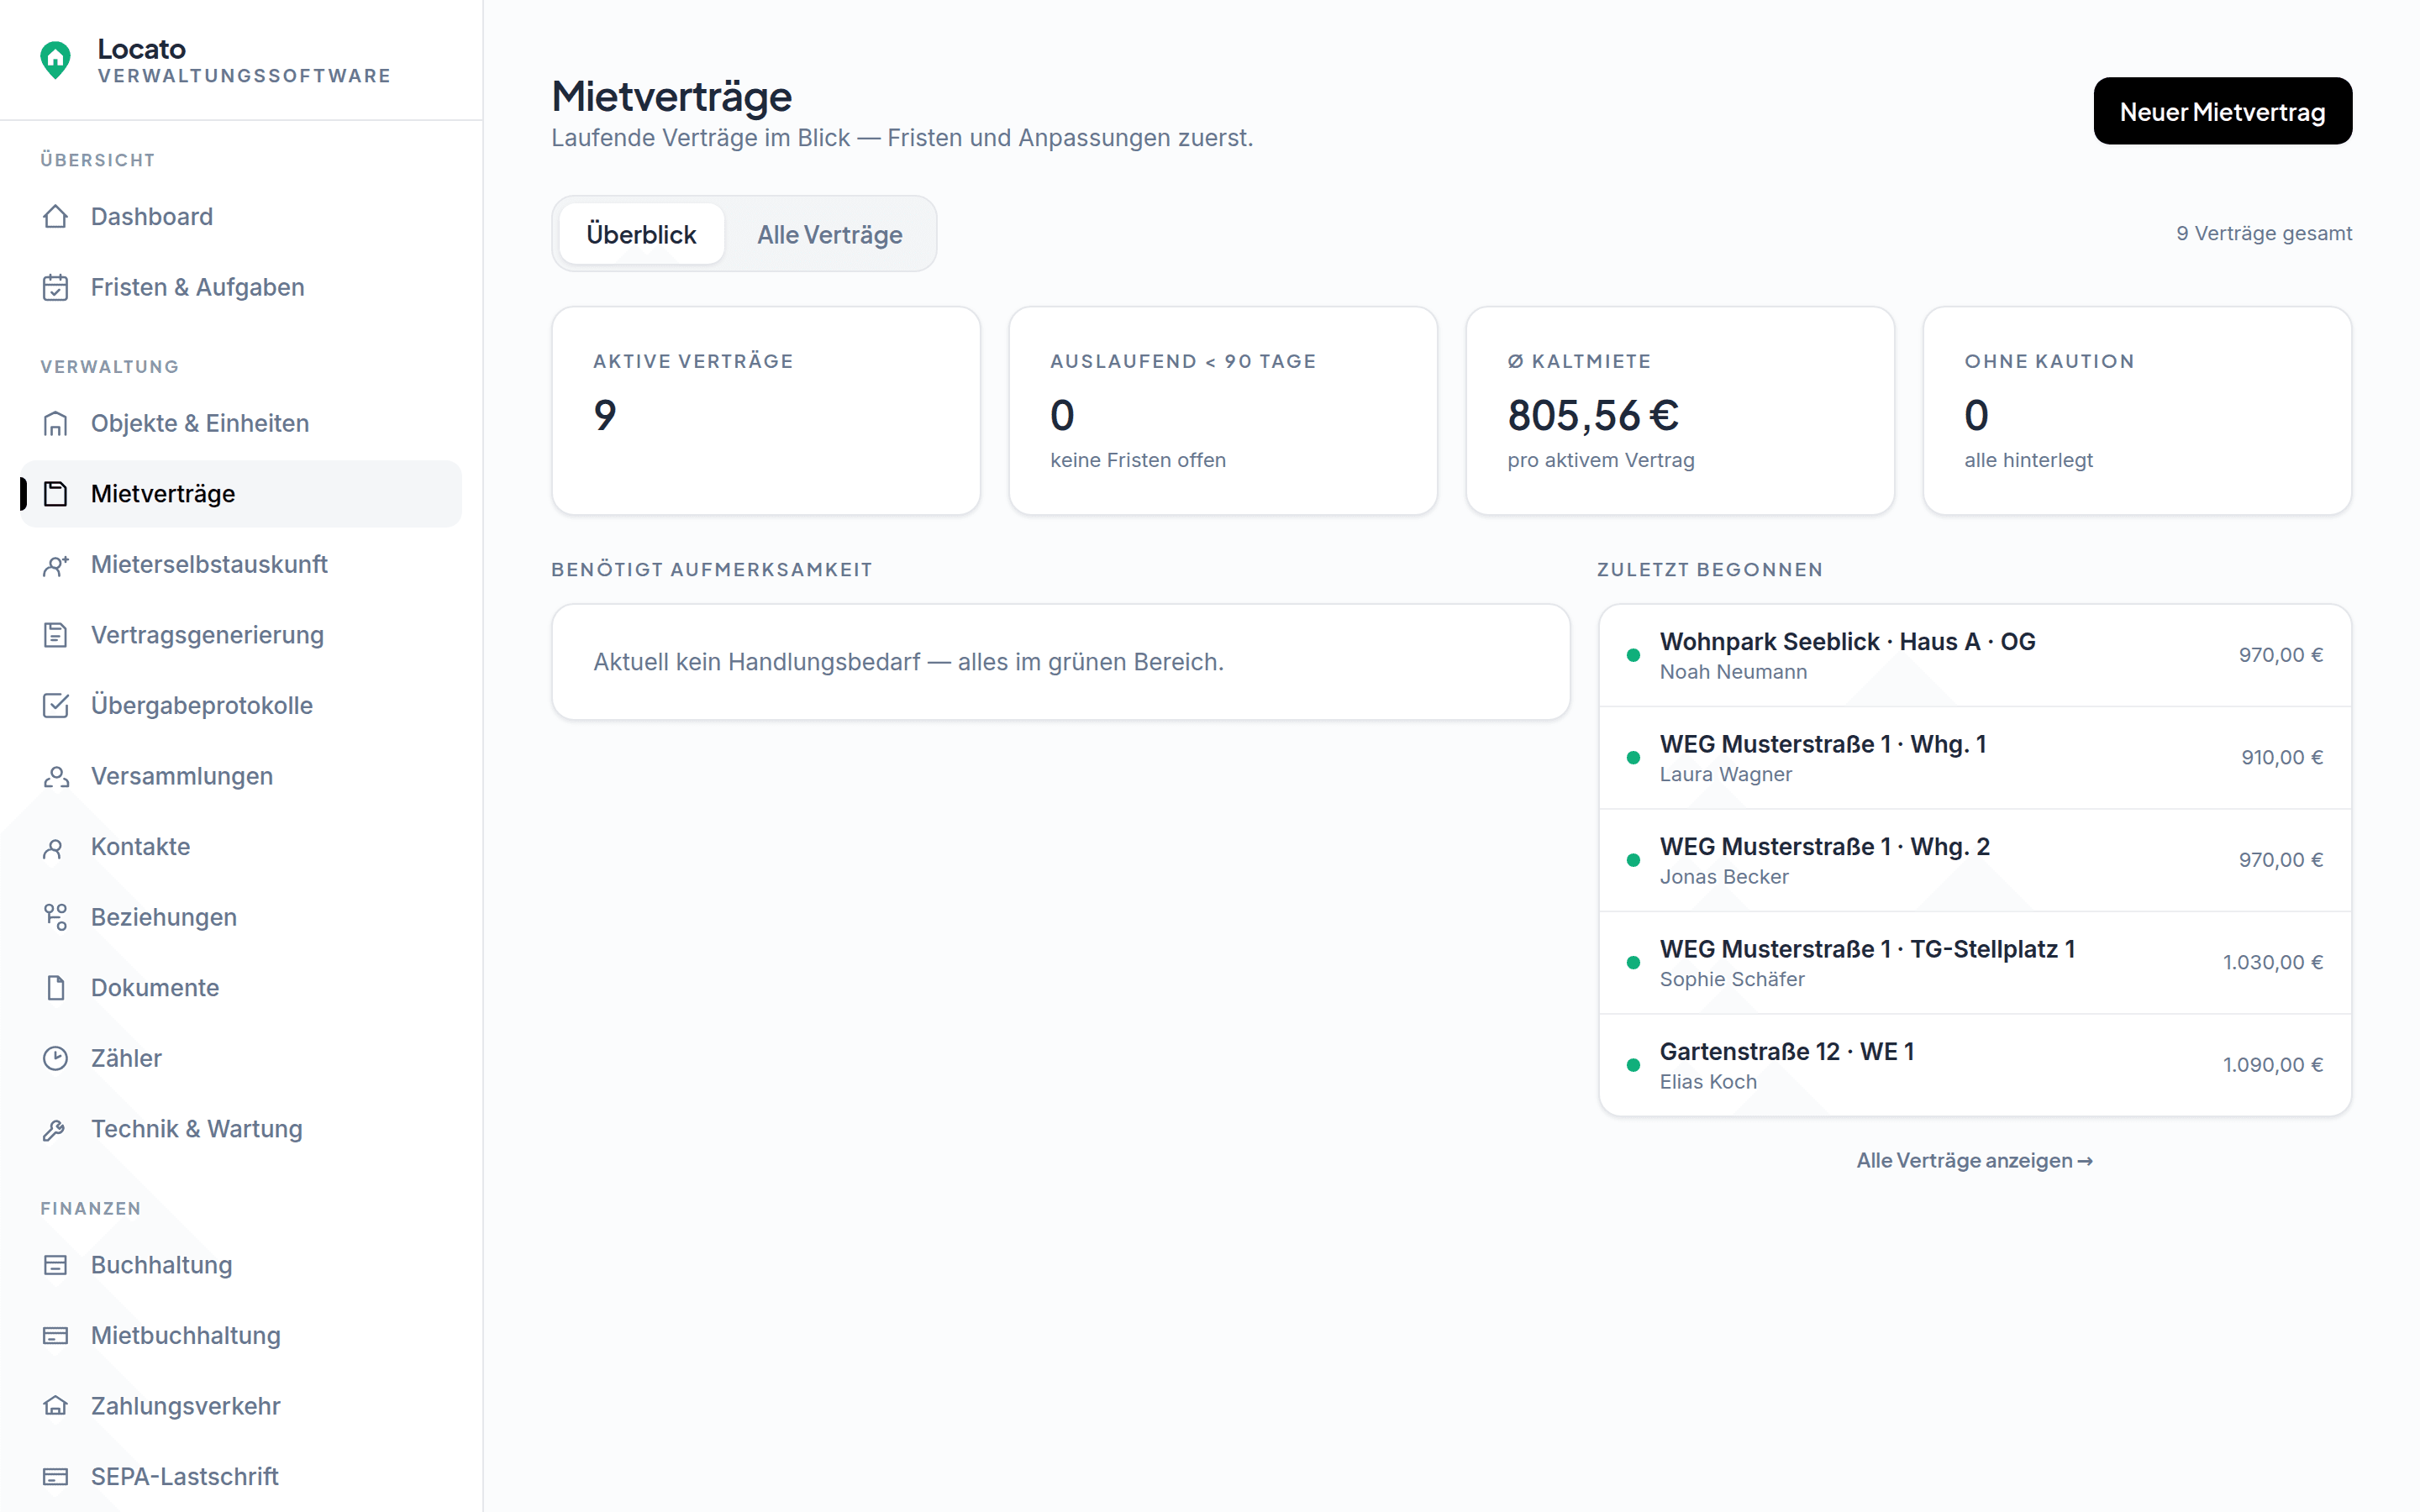
Task: Click the Übergabeprotokolle checkbox icon
Action: [x=55, y=706]
